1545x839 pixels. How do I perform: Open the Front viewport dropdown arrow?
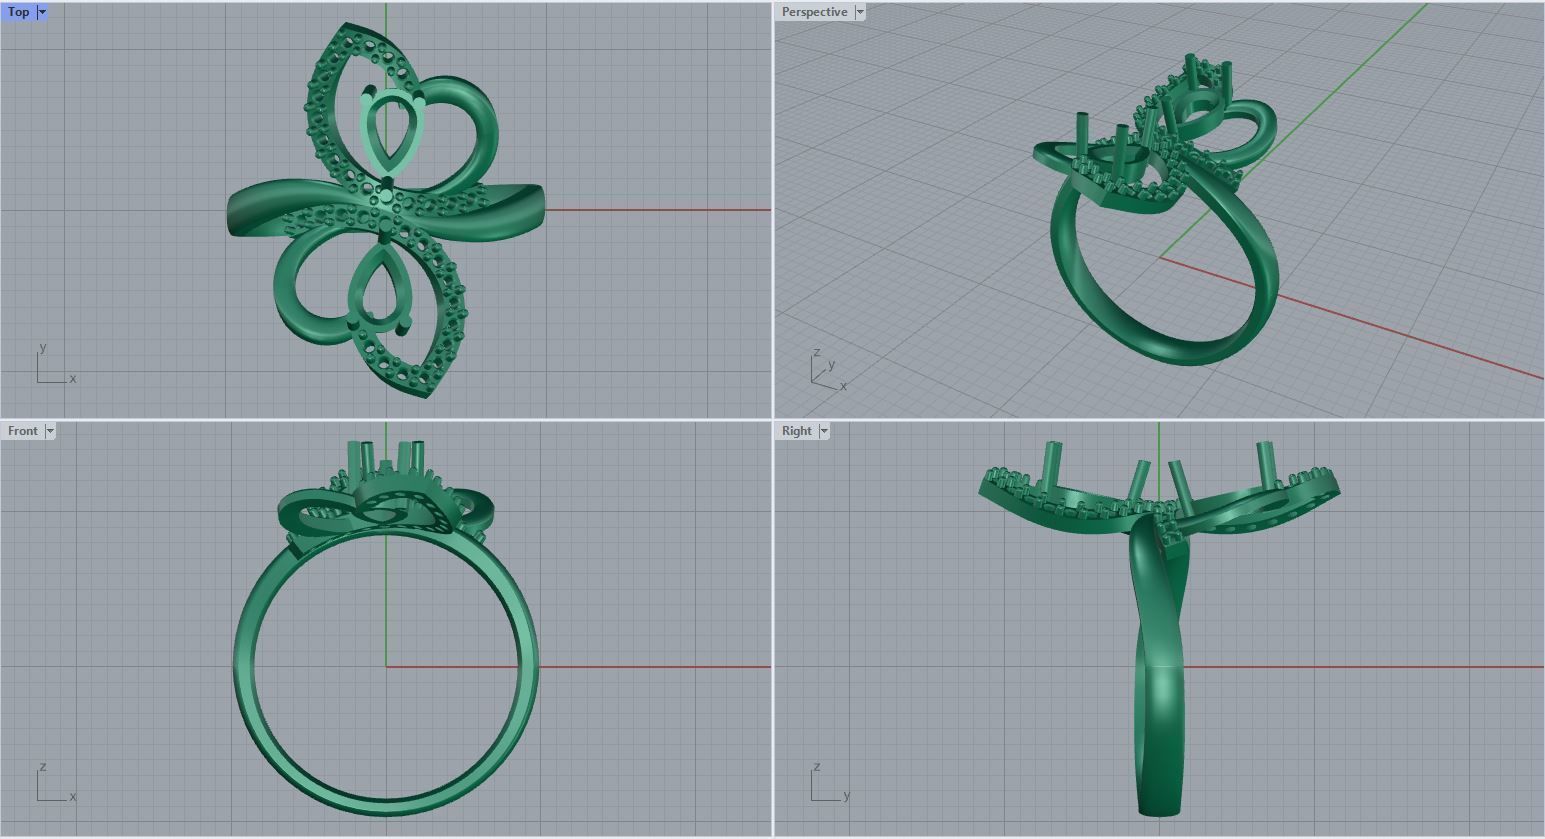tap(50, 431)
